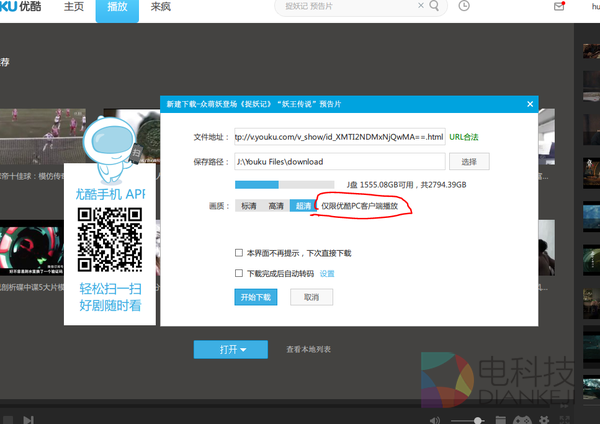600x424 pixels.
Task: Click the video title text under the soccer thumbnail
Action: pyautogui.click(x=32, y=176)
